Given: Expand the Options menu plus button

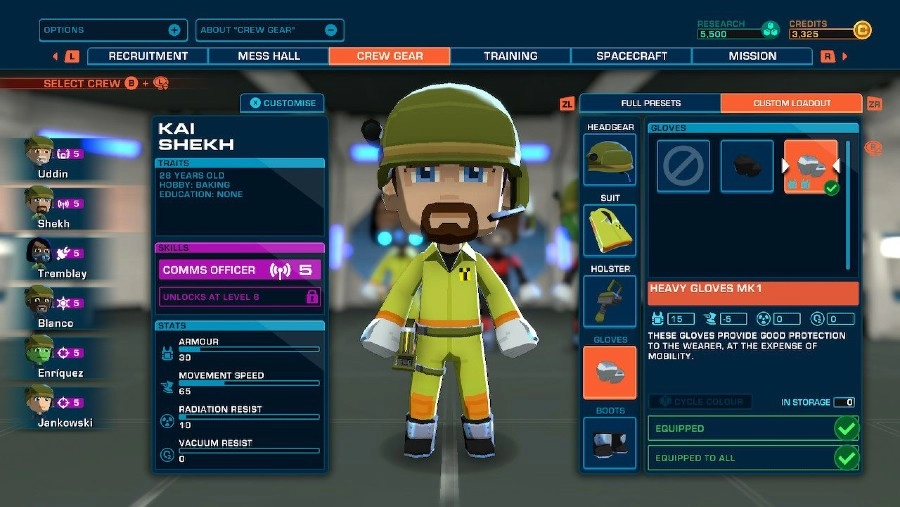Looking at the screenshot, I should pos(175,30).
